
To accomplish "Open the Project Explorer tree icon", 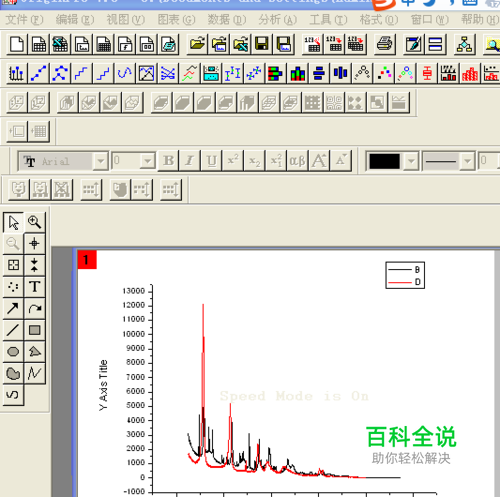I will click(x=465, y=44).
